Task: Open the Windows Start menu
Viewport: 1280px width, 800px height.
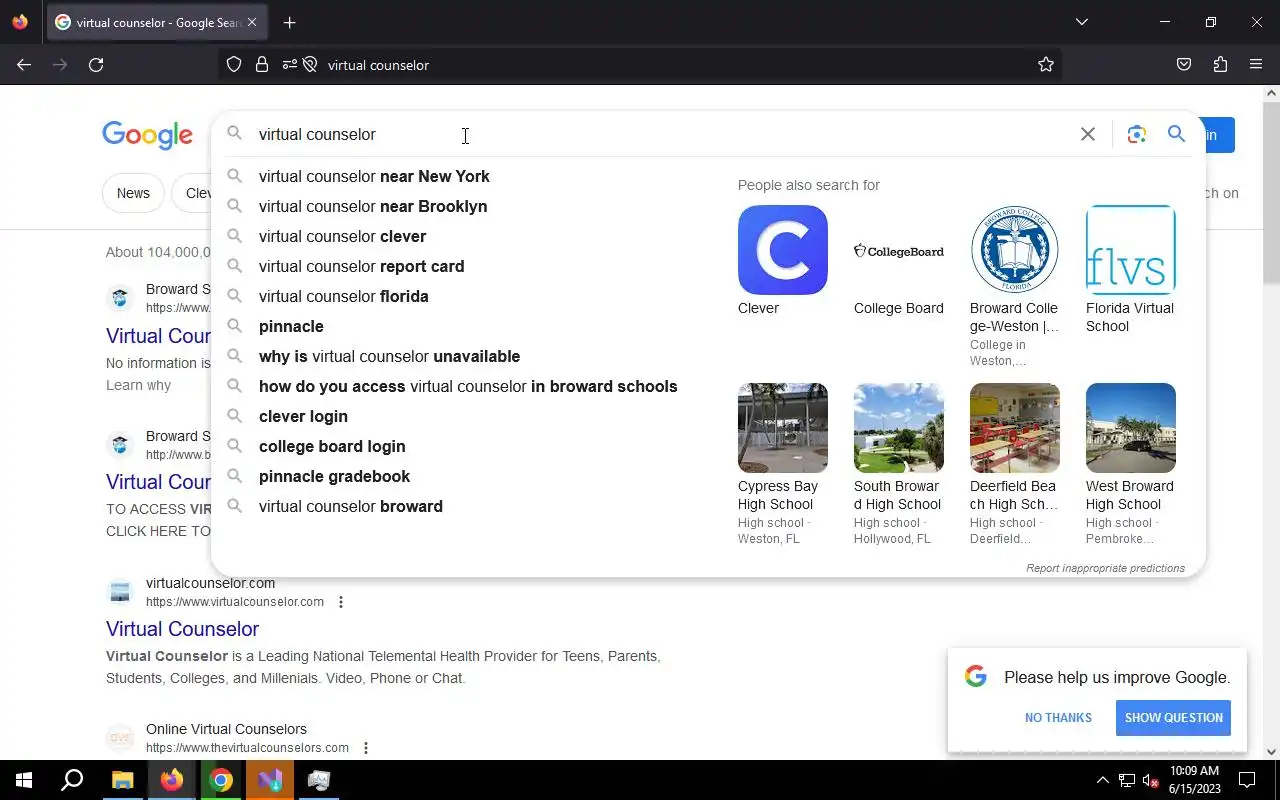Action: point(24,780)
